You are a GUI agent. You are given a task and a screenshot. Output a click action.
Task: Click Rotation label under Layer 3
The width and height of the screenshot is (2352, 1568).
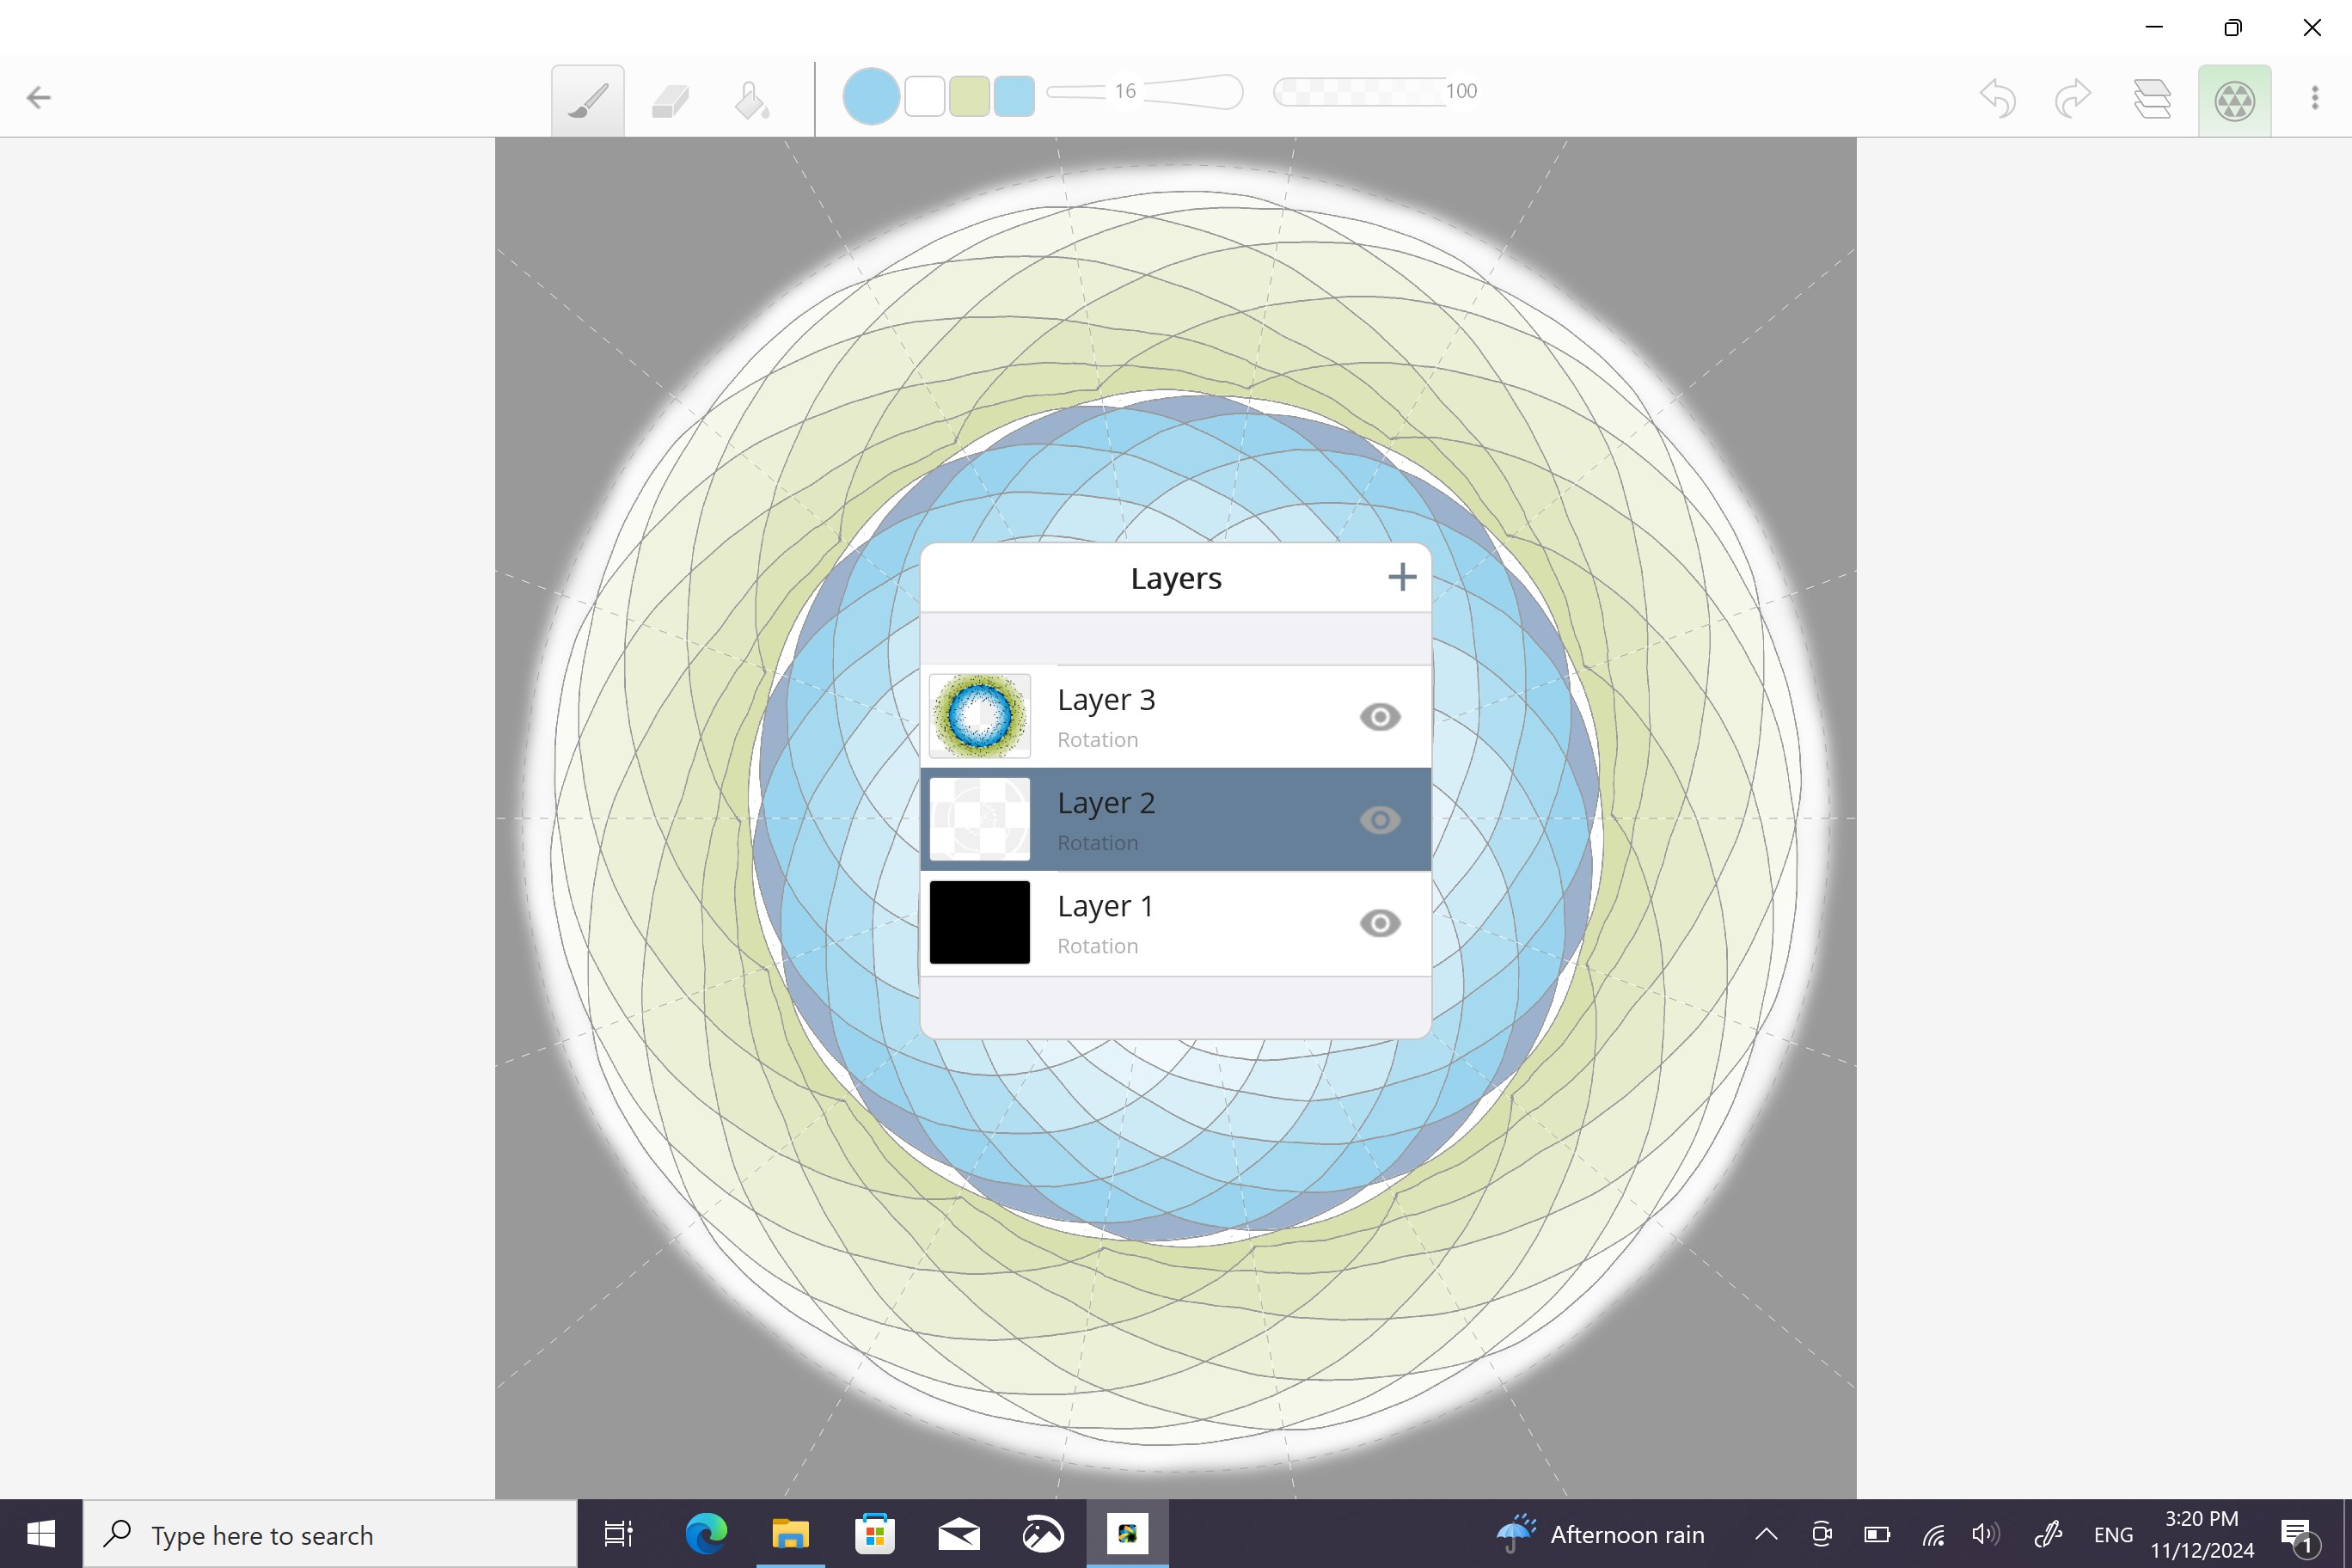[1098, 740]
